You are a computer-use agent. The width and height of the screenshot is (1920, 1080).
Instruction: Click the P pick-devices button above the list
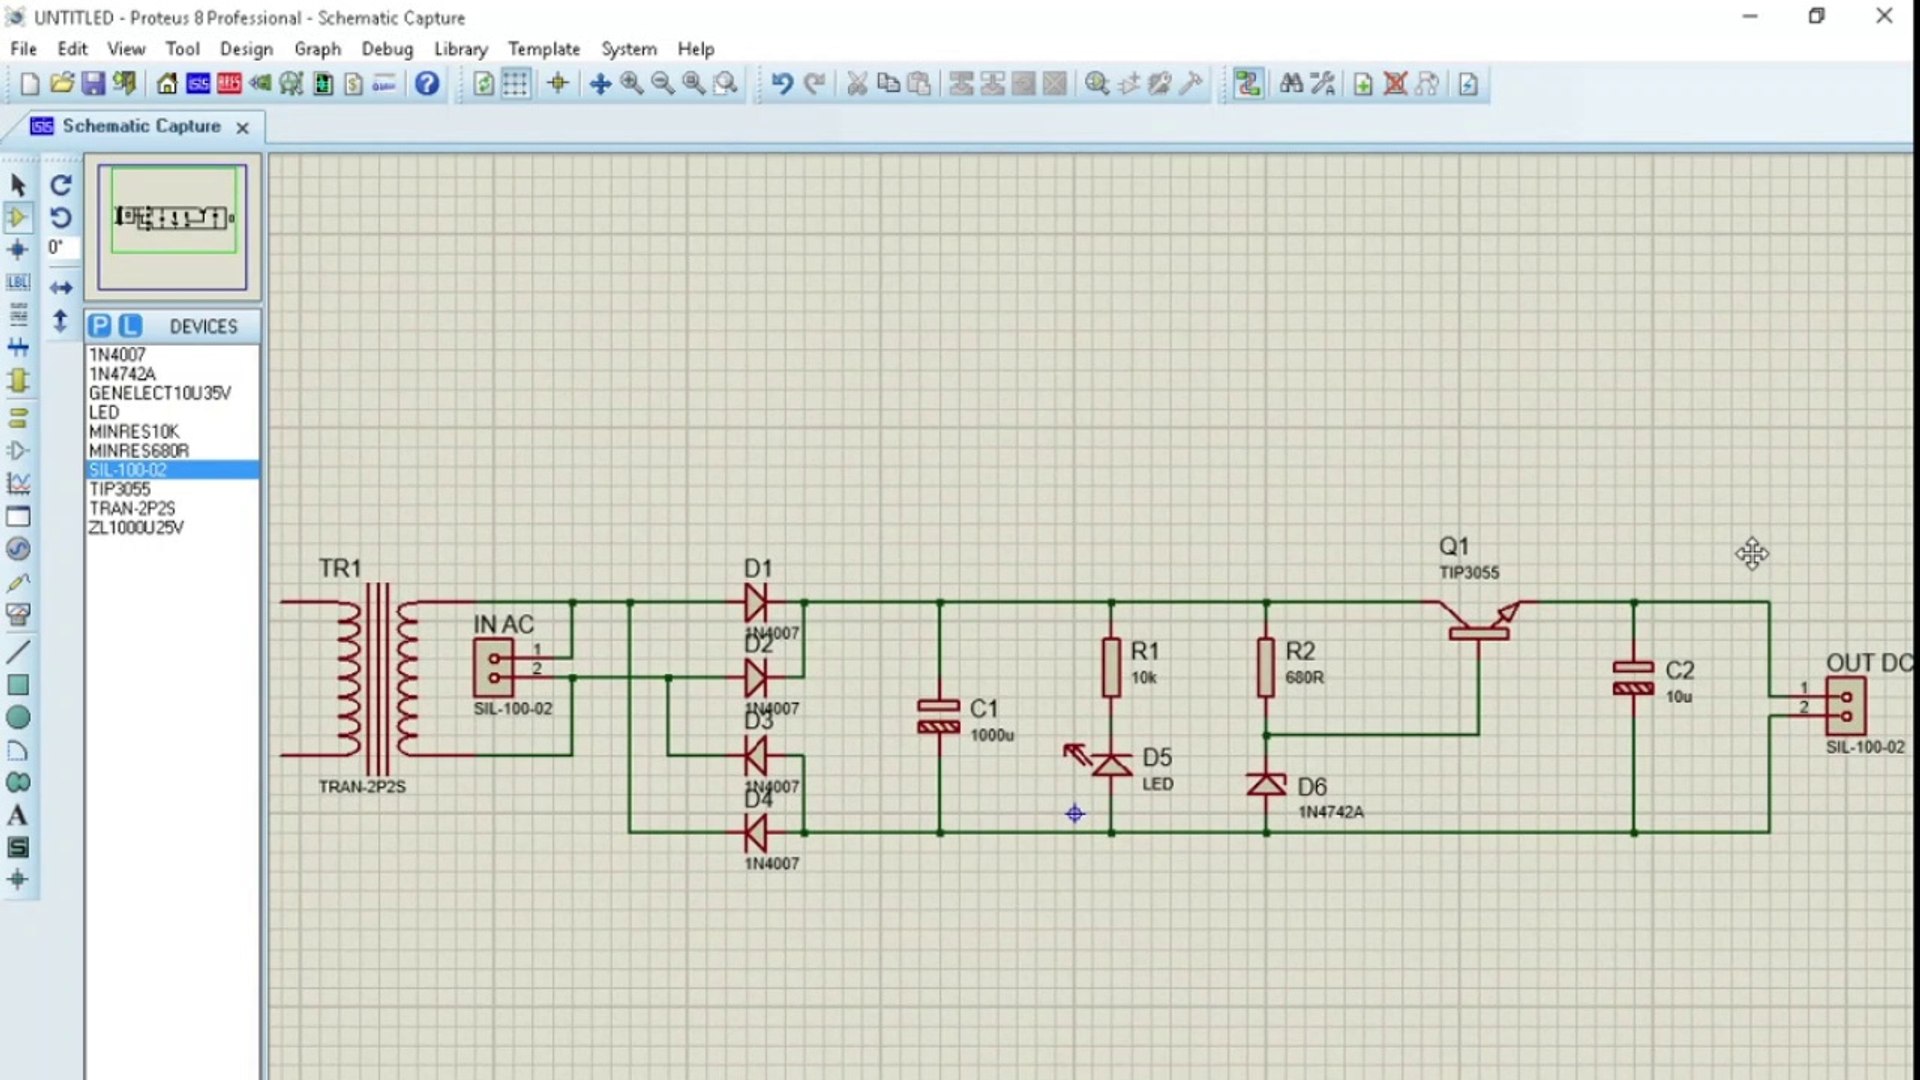[101, 325]
